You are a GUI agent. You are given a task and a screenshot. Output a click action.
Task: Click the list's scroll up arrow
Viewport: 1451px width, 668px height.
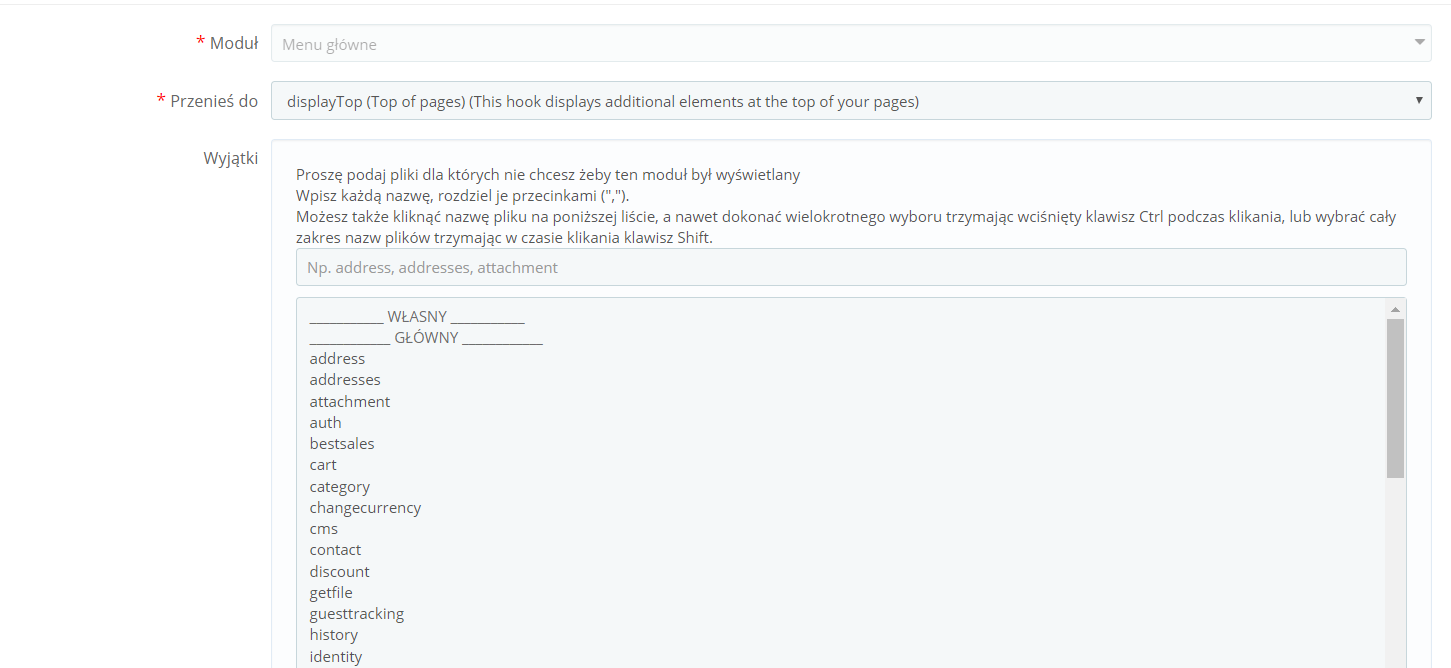pos(1395,309)
